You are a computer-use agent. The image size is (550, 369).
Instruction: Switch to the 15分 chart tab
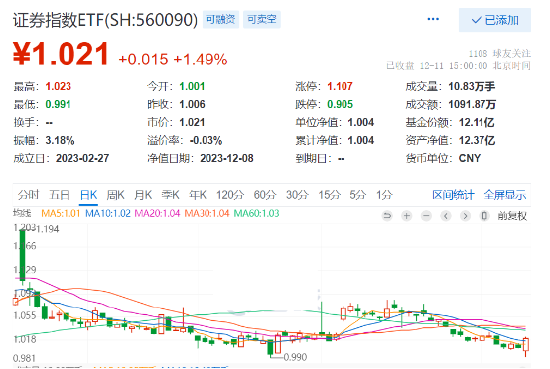point(329,195)
